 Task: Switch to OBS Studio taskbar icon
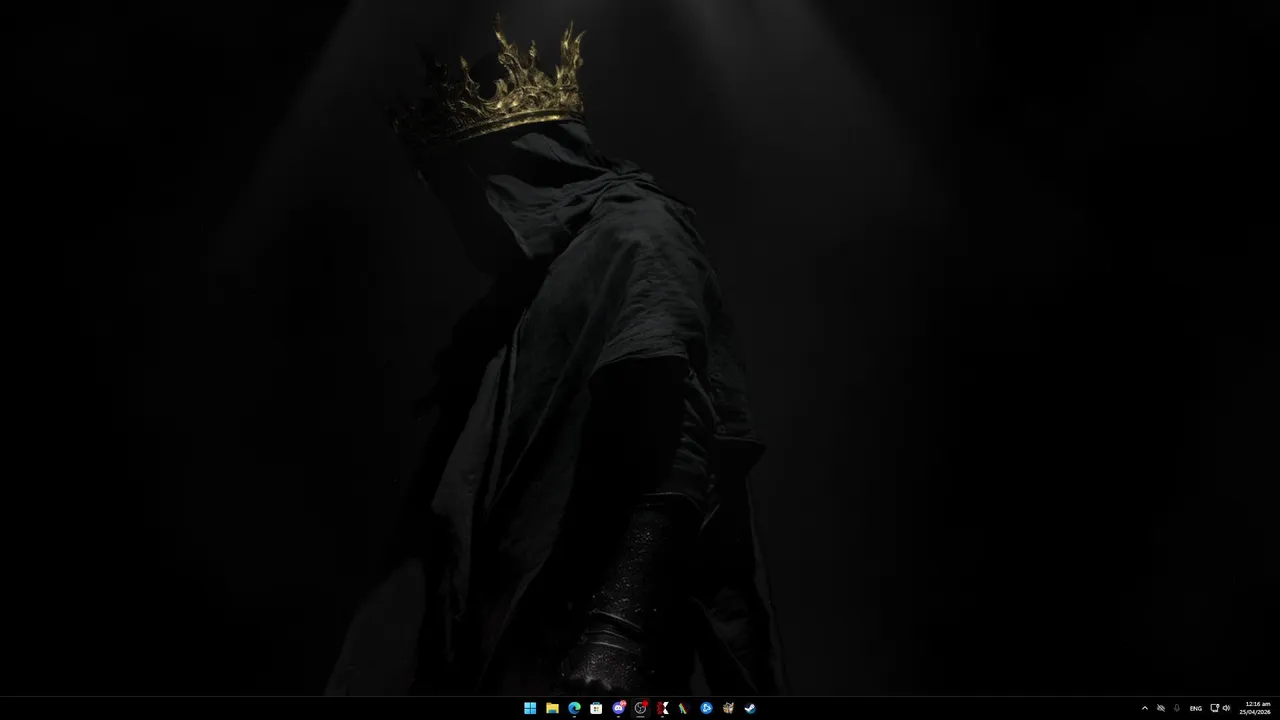(x=640, y=708)
